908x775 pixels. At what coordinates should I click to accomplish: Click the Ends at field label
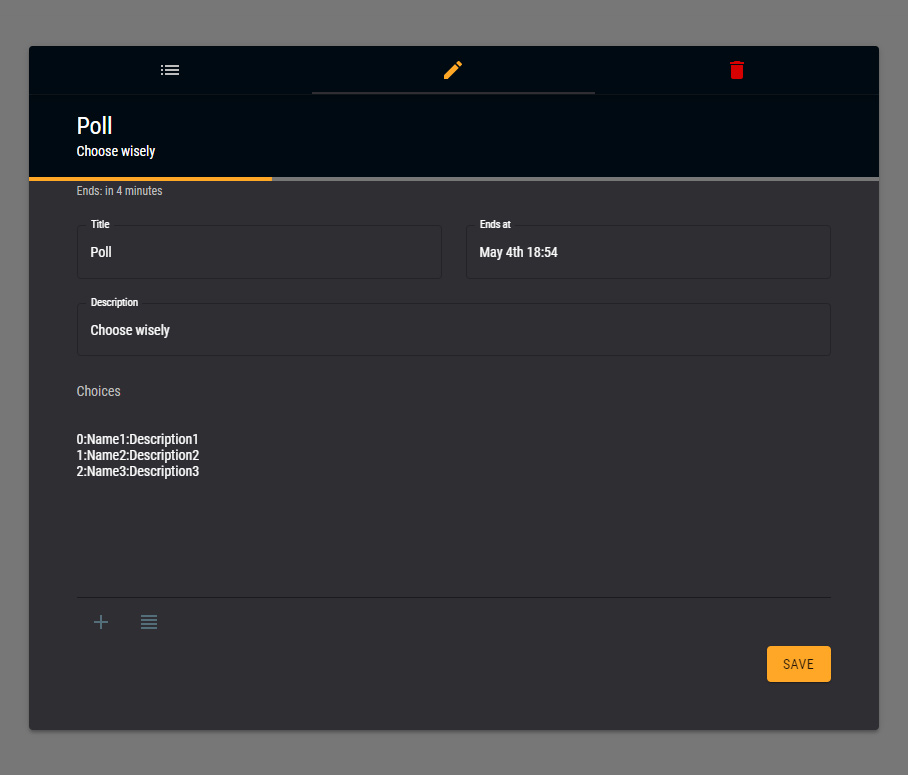tap(495, 225)
